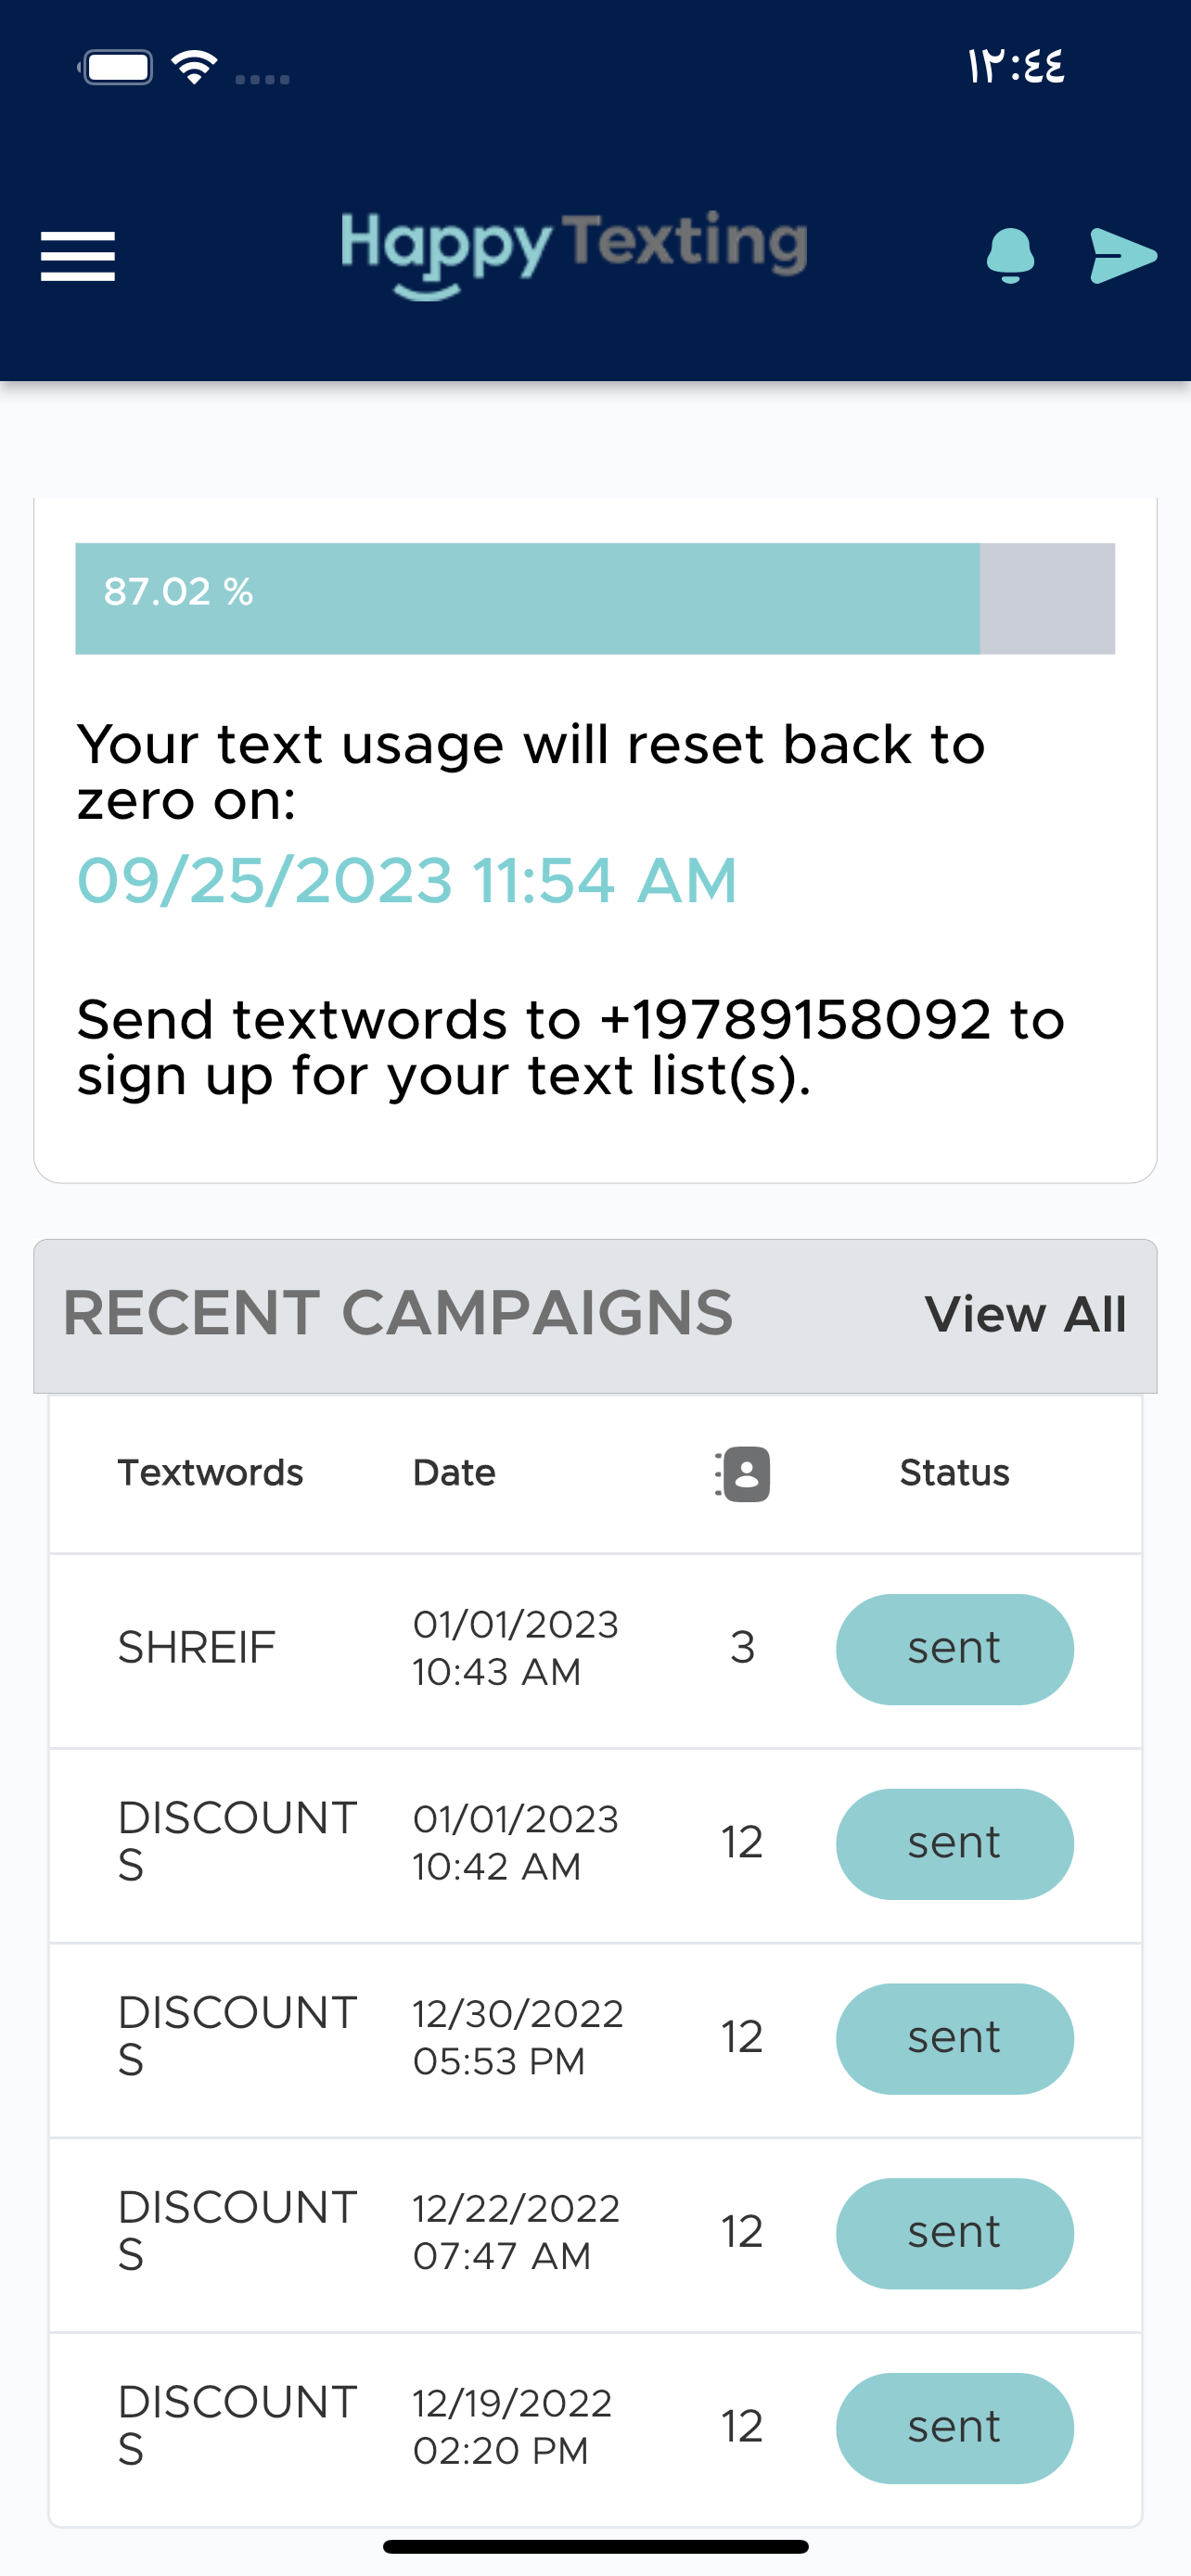Tap sent status for 12/30/2022 campaign

pyautogui.click(x=954, y=2038)
